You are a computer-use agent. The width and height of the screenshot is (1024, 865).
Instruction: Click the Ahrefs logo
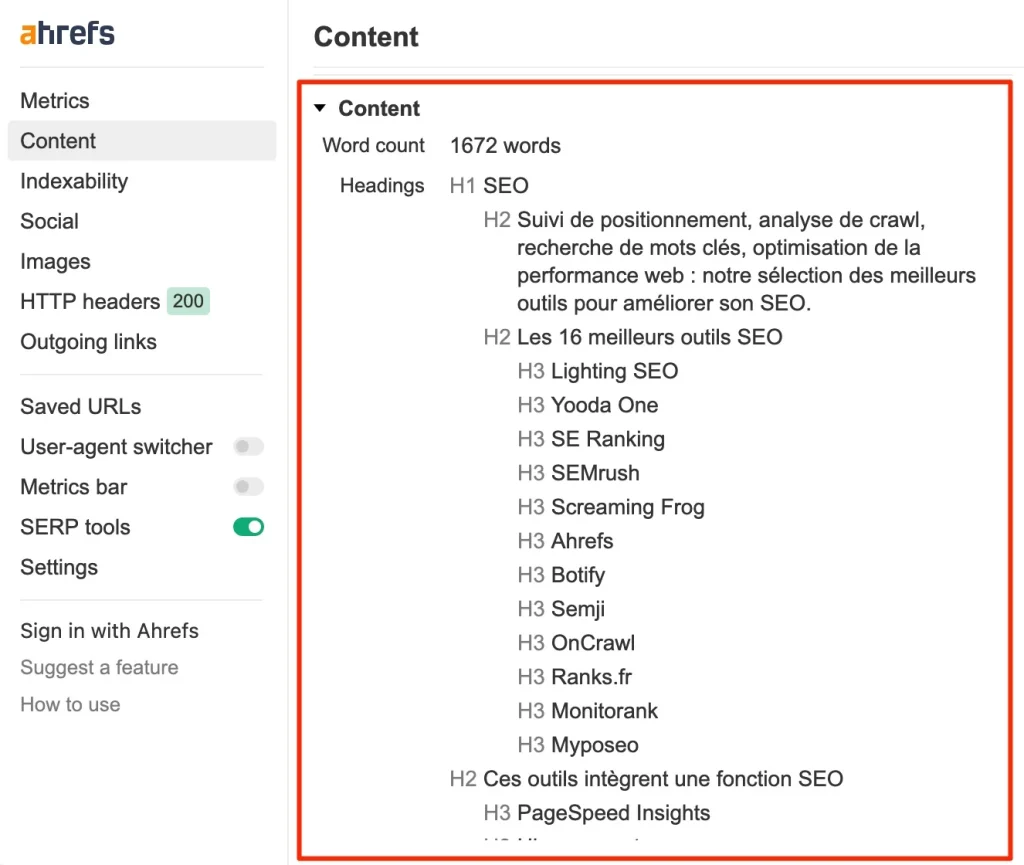point(67,33)
